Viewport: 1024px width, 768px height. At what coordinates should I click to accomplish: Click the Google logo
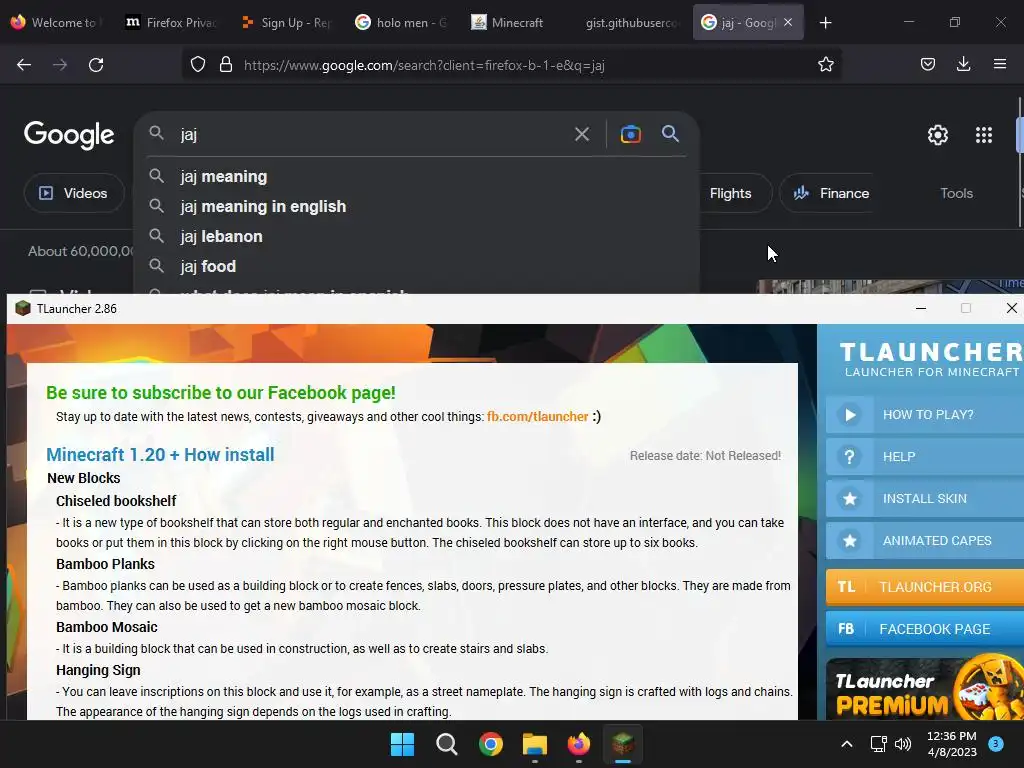[69, 135]
